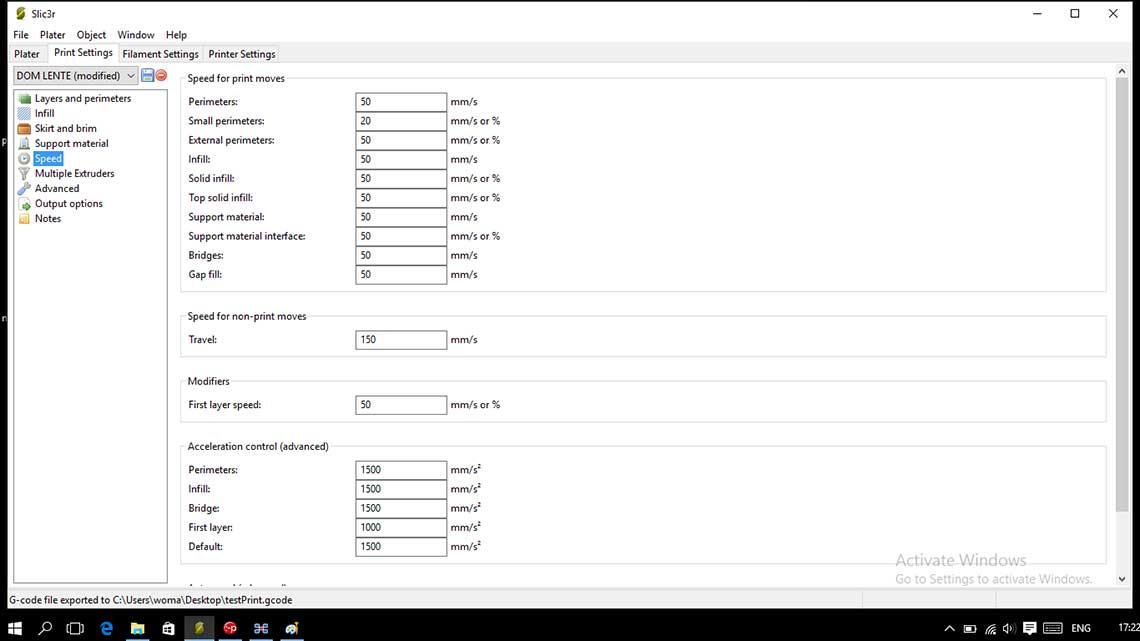Click the battery tray icon
This screenshot has width=1140, height=641.
click(x=970, y=629)
